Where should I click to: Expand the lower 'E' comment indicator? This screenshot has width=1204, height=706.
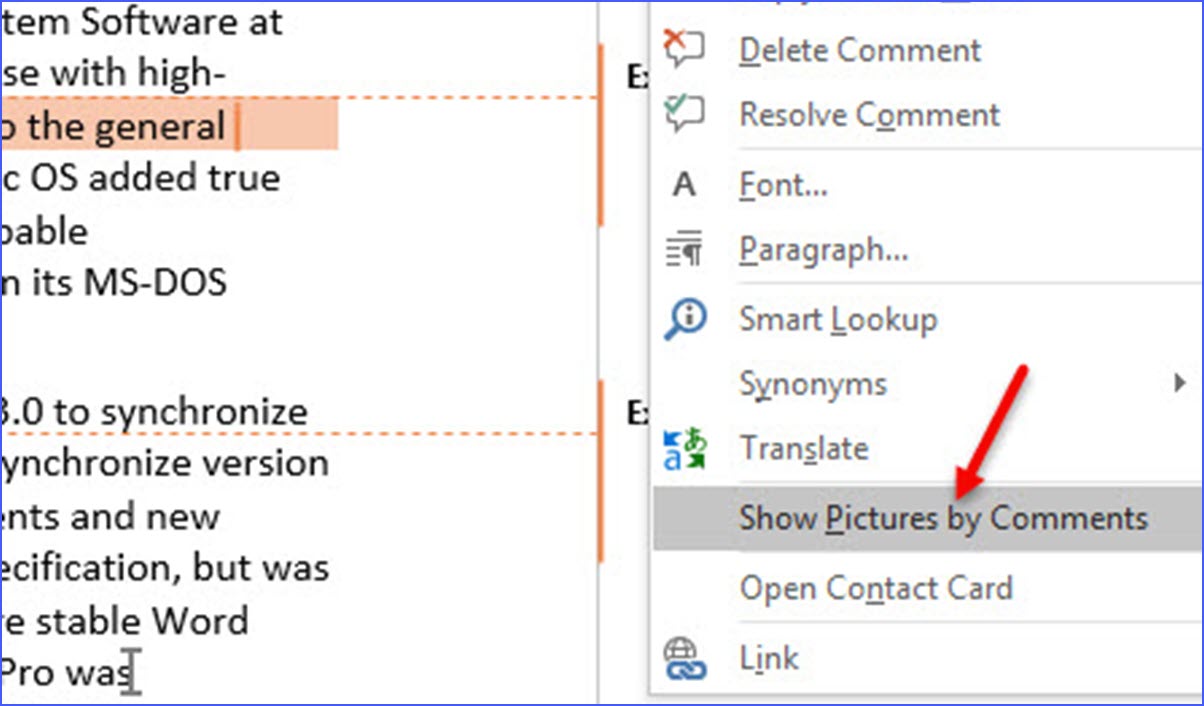click(x=637, y=412)
